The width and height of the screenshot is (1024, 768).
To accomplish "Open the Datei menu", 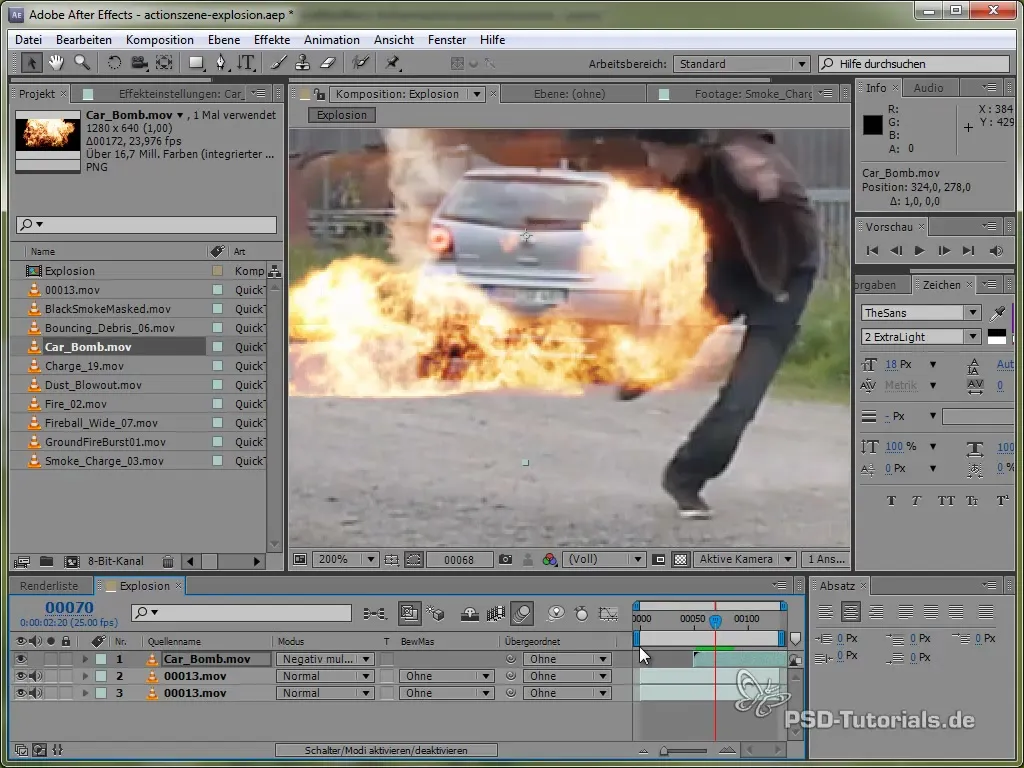I will [x=28, y=40].
